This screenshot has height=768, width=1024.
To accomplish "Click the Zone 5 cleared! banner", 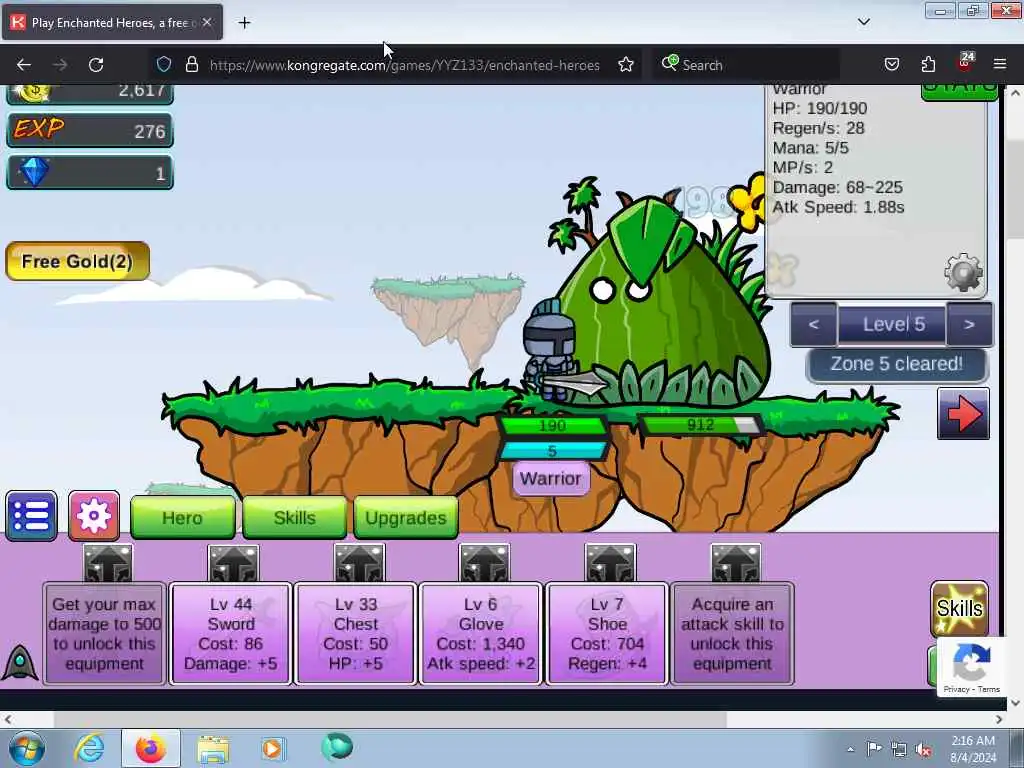I will [897, 364].
